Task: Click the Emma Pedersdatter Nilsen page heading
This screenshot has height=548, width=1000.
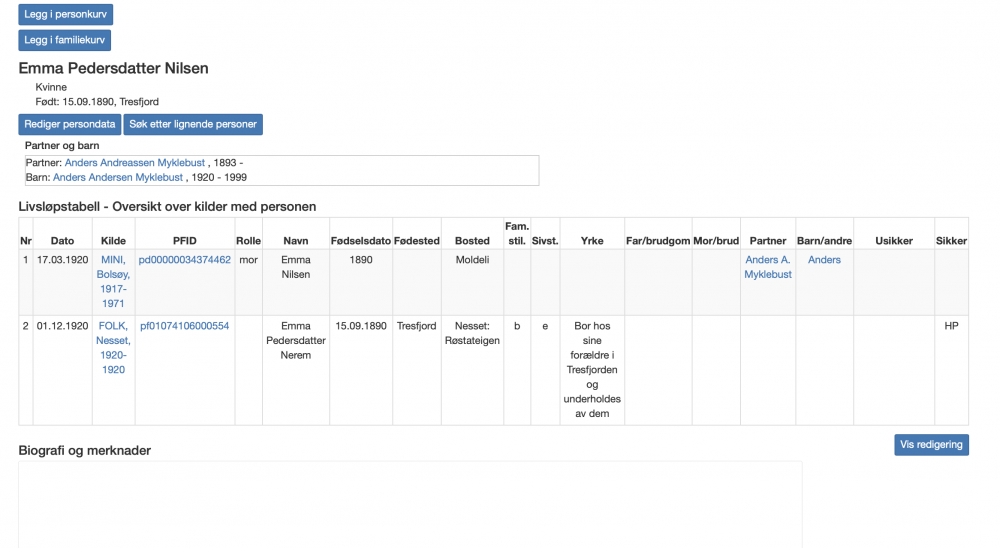Action: tap(113, 68)
